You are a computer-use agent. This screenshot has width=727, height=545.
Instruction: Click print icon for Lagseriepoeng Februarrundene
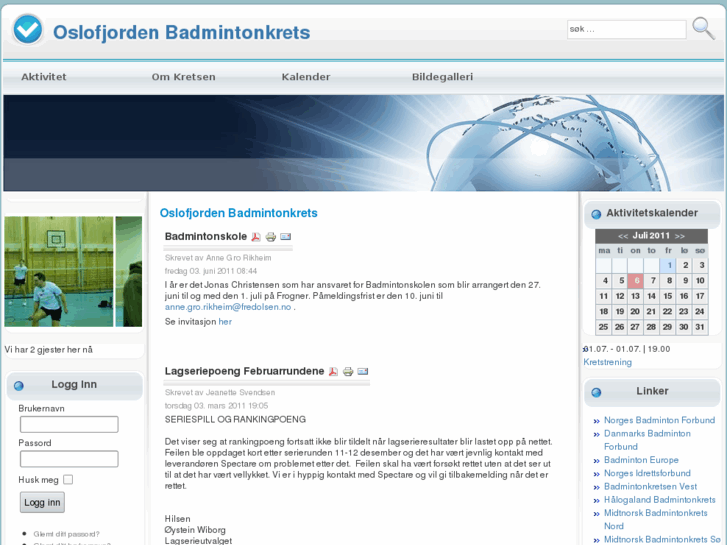point(348,372)
